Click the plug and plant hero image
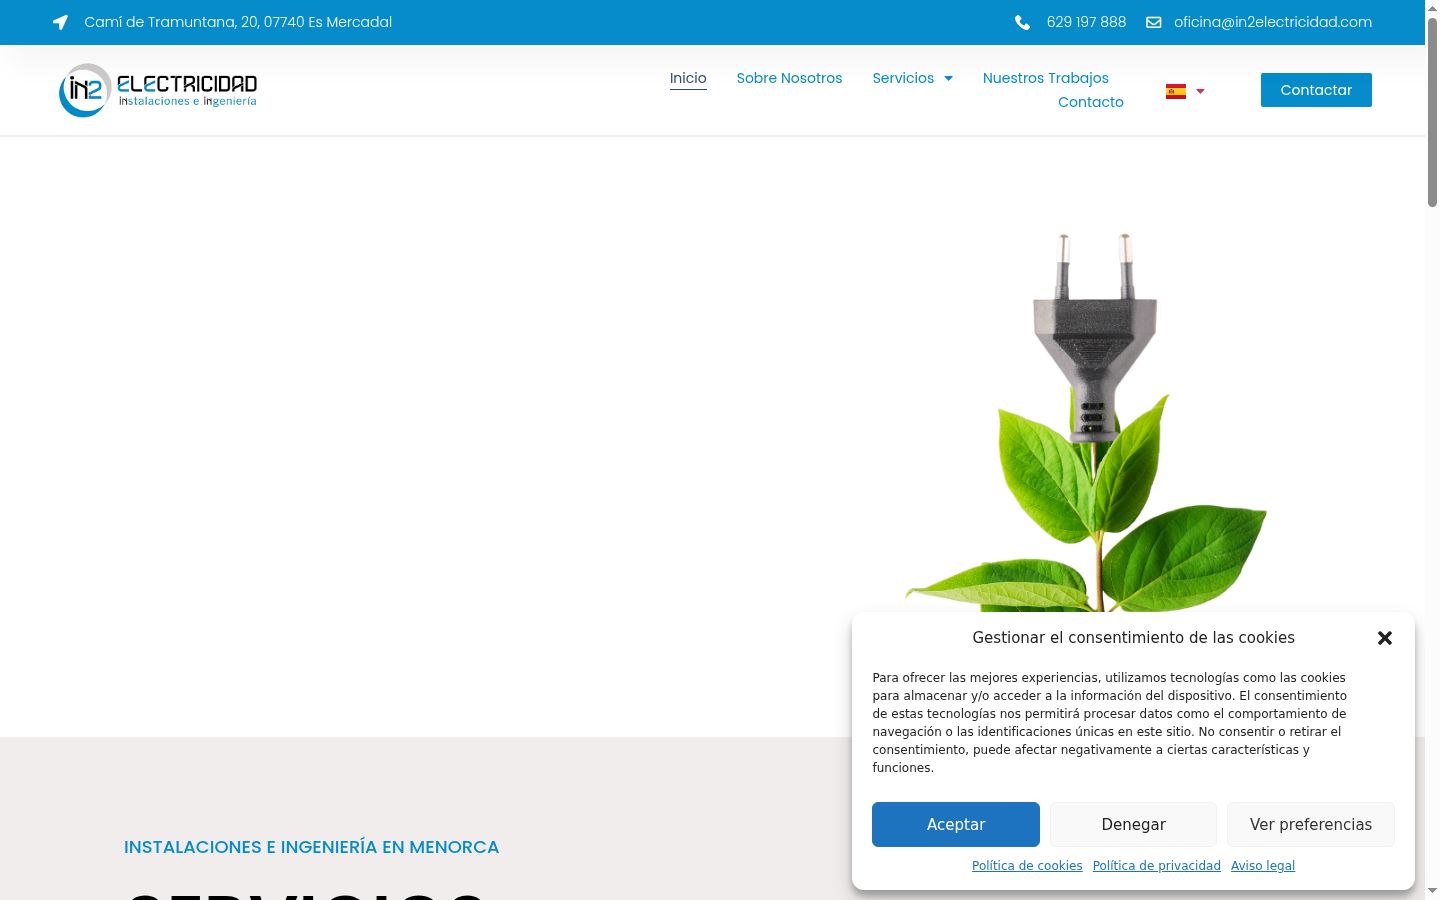This screenshot has width=1440, height=900. pos(1088,423)
